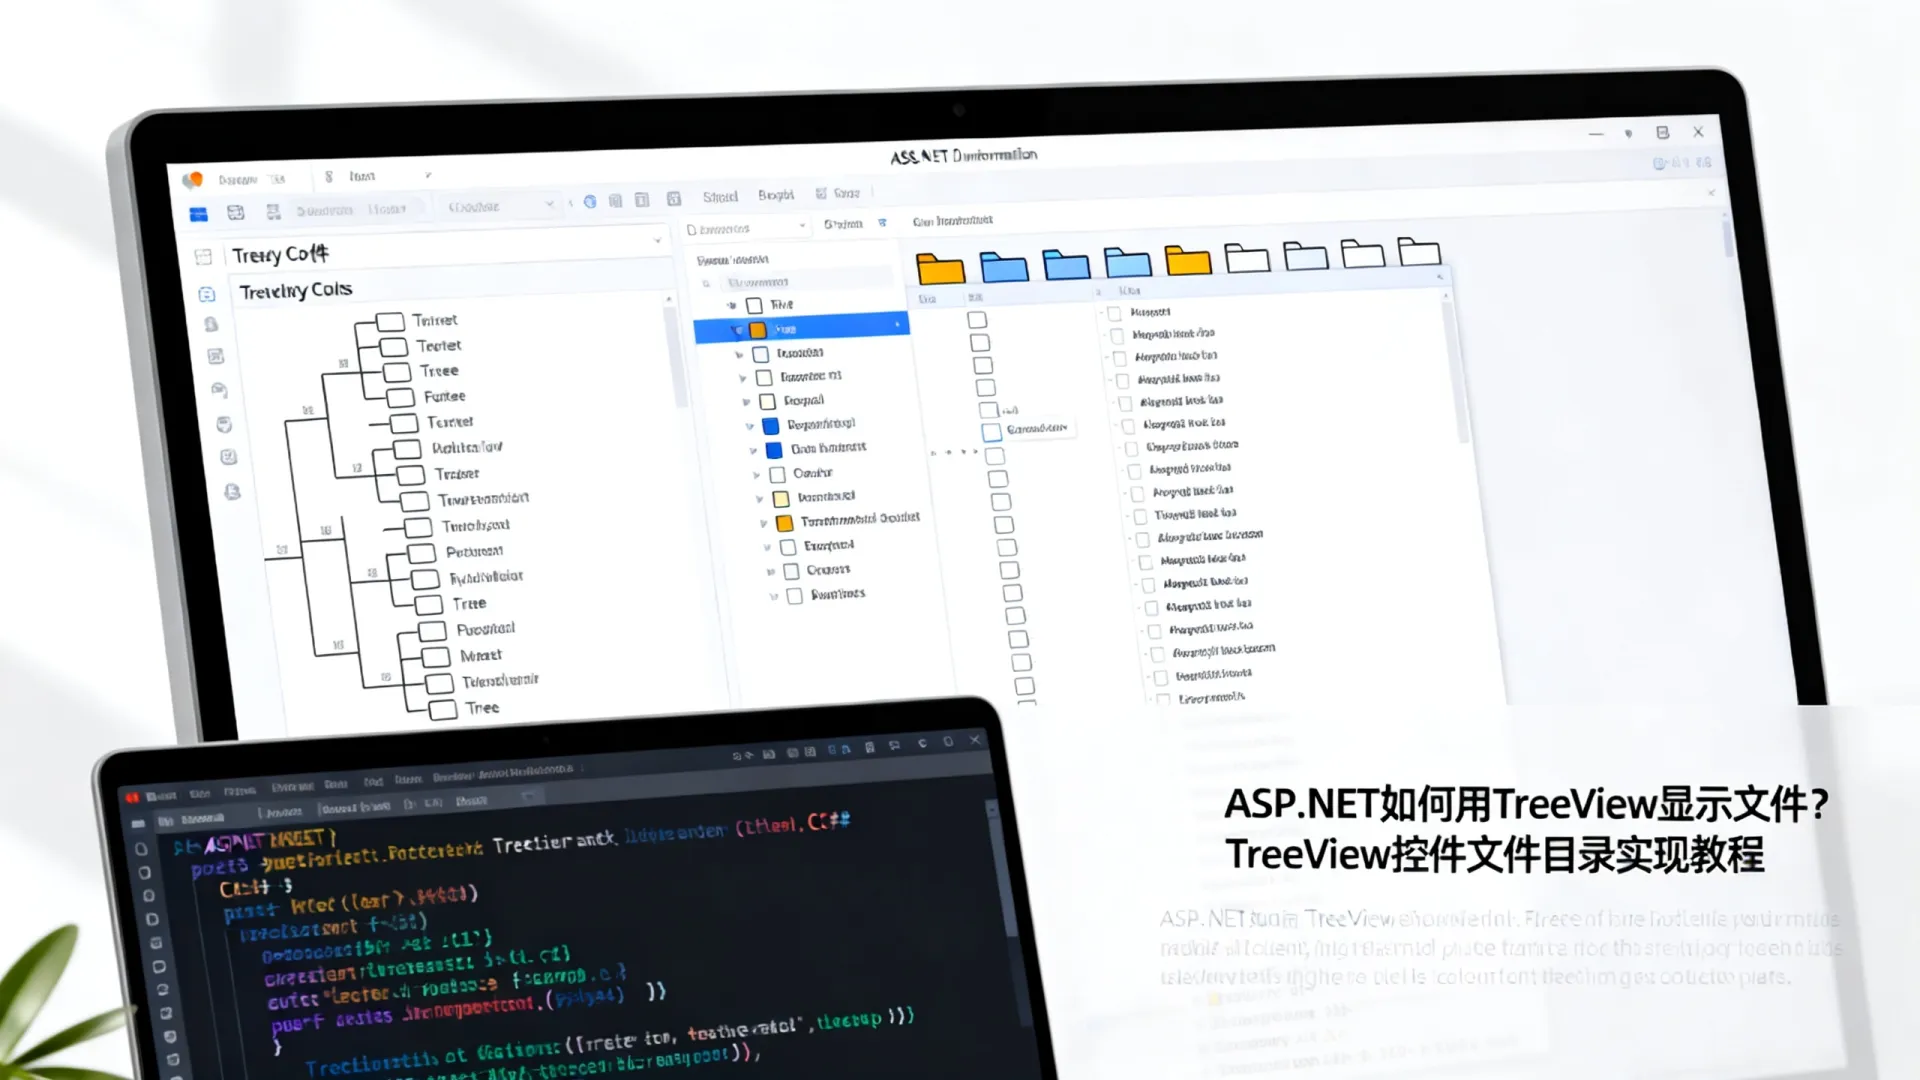The image size is (1920, 1080).
Task: Check the box beside 'Oronors' in middle tree
Action: point(790,571)
